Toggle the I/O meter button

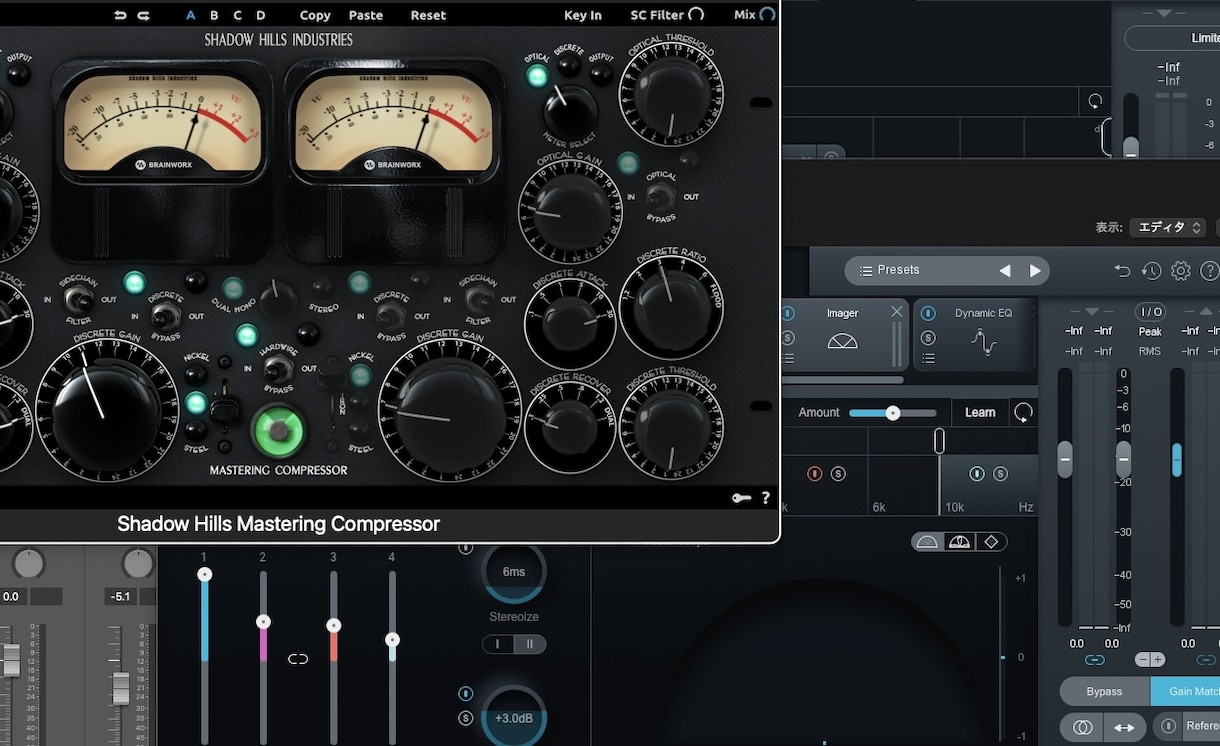(x=1150, y=312)
